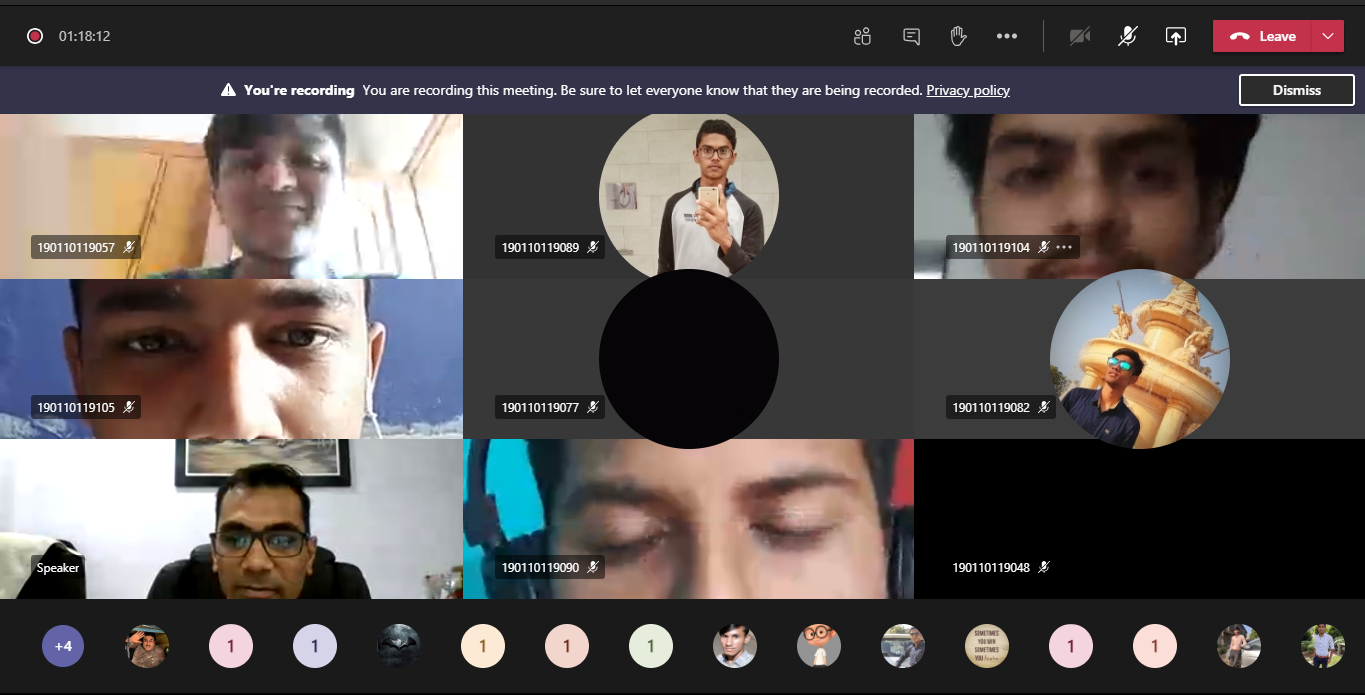Expand the +4 overflow participants
Screen dimensions: 1365x695
click(63, 646)
